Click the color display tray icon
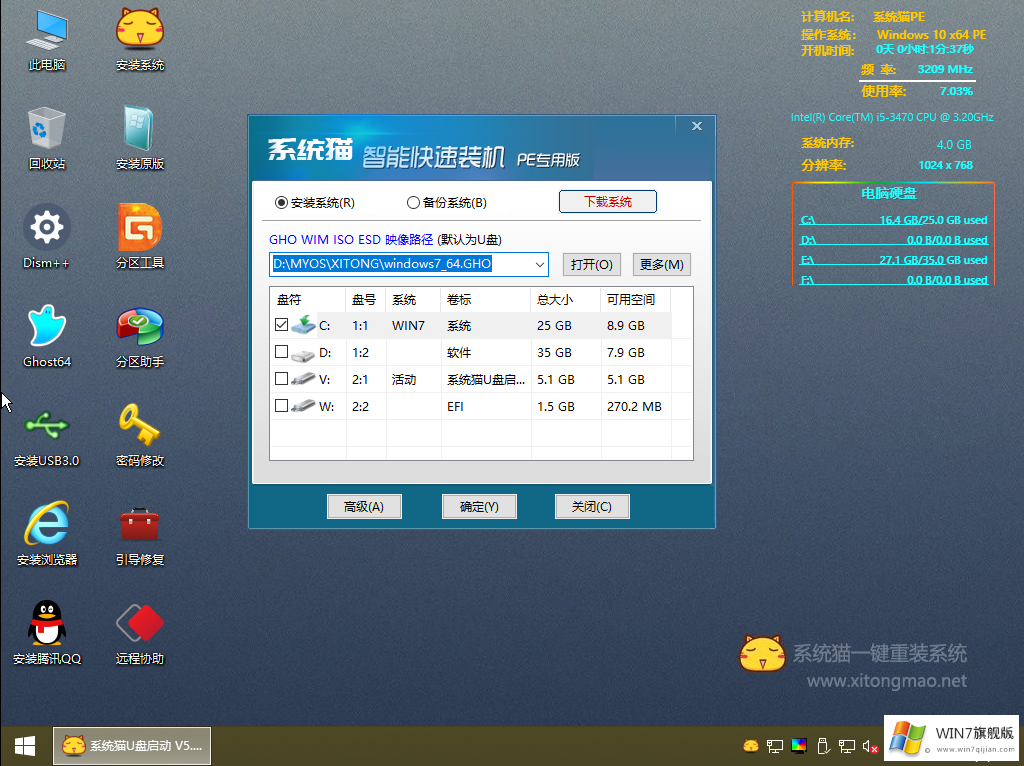Image resolution: width=1024 pixels, height=766 pixels. click(799, 745)
